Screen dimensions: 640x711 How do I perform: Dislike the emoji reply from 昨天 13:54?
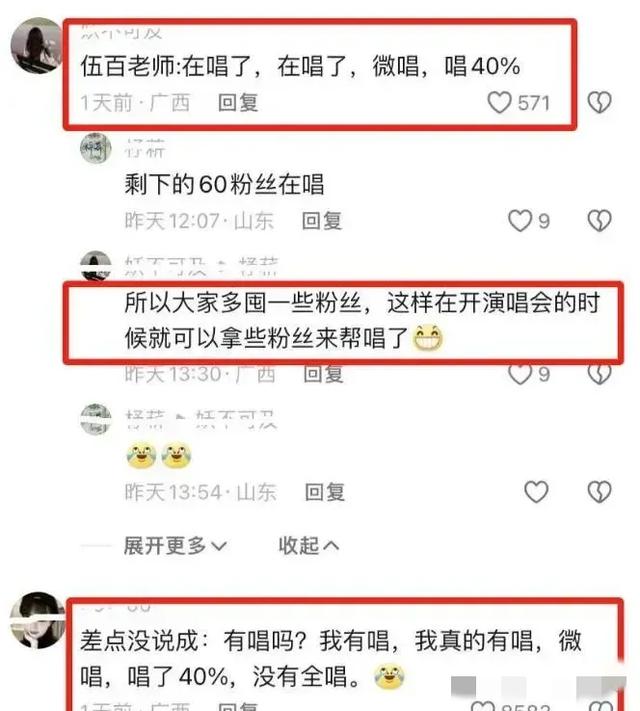[600, 492]
